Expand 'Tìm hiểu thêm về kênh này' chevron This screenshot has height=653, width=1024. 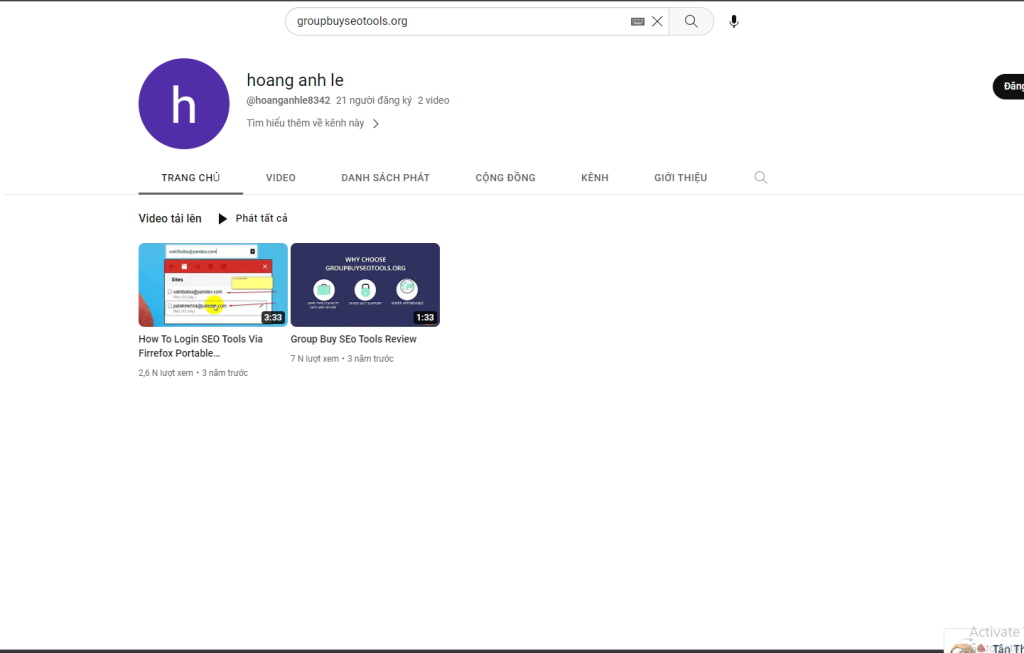pyautogui.click(x=376, y=123)
